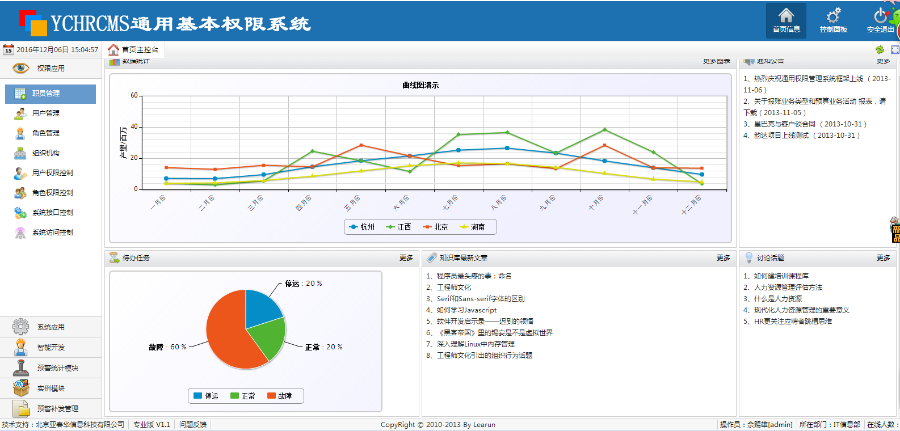Click the fullscreen icon beside refresh
Image resolution: width=900 pixels, height=431 pixels.
coord(895,49)
